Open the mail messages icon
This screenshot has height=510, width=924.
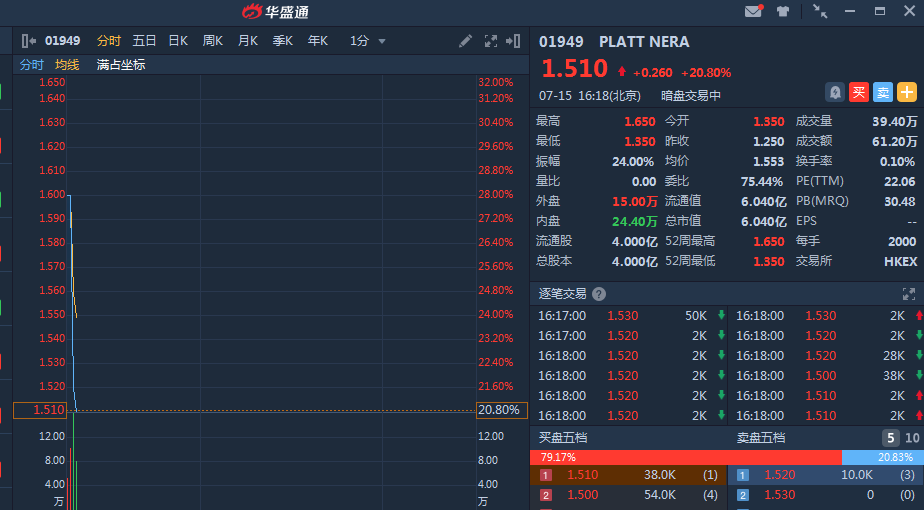pyautogui.click(x=753, y=12)
